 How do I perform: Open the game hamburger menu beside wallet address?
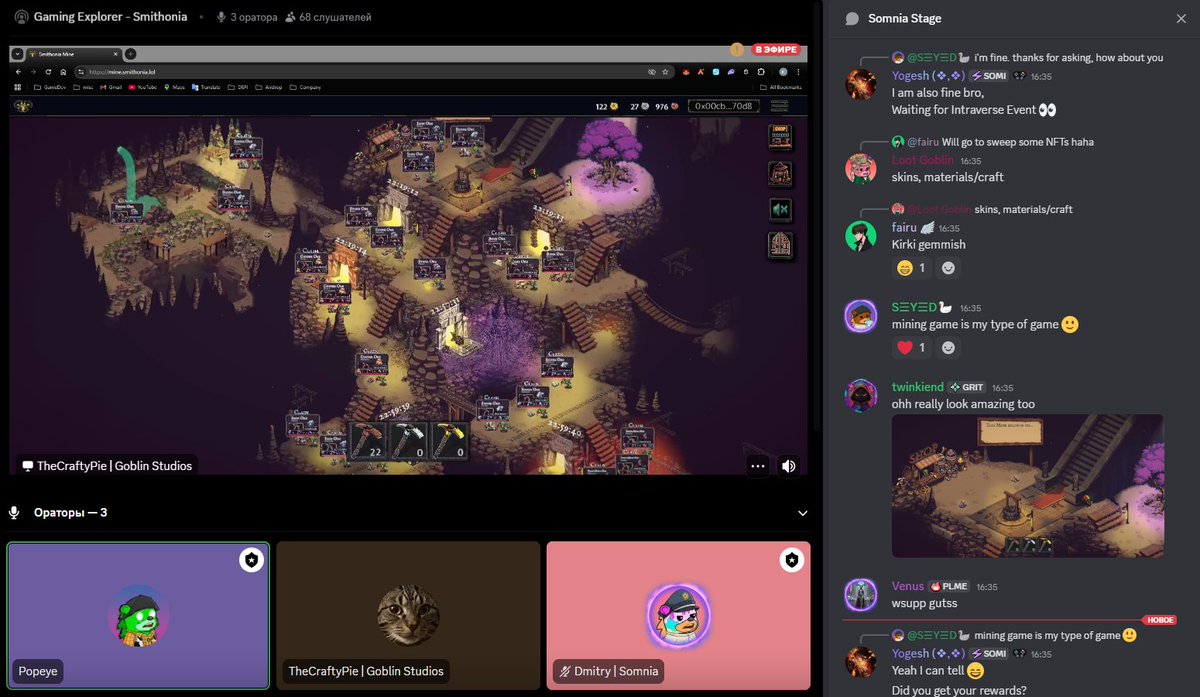(x=779, y=105)
